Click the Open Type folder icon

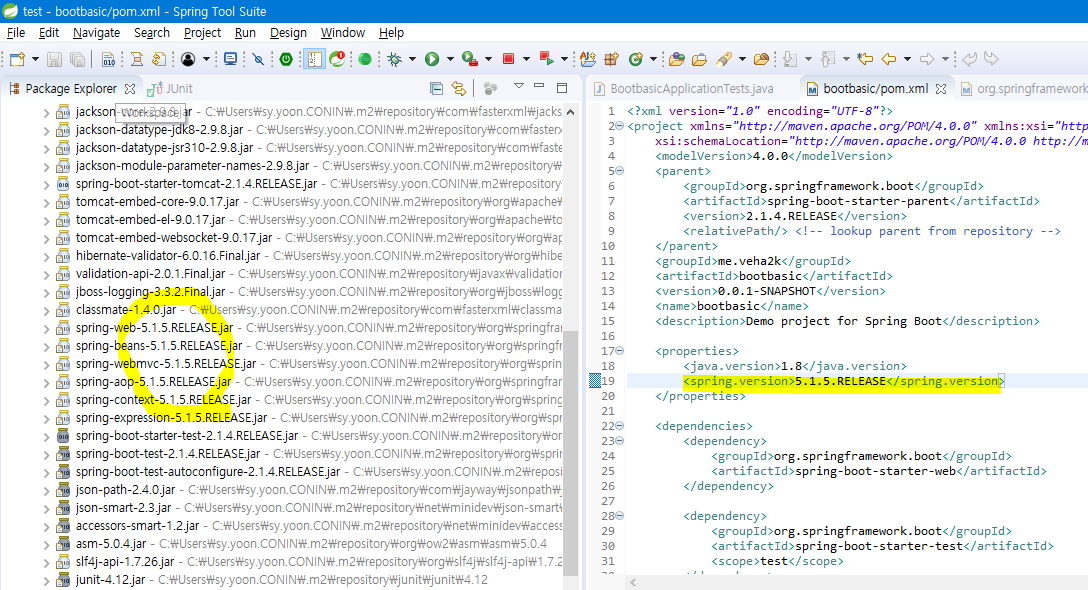click(677, 59)
